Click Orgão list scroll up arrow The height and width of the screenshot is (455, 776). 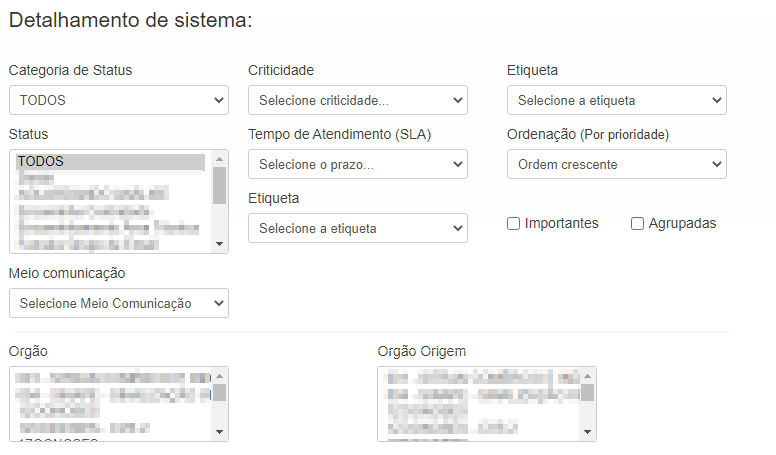(x=220, y=376)
